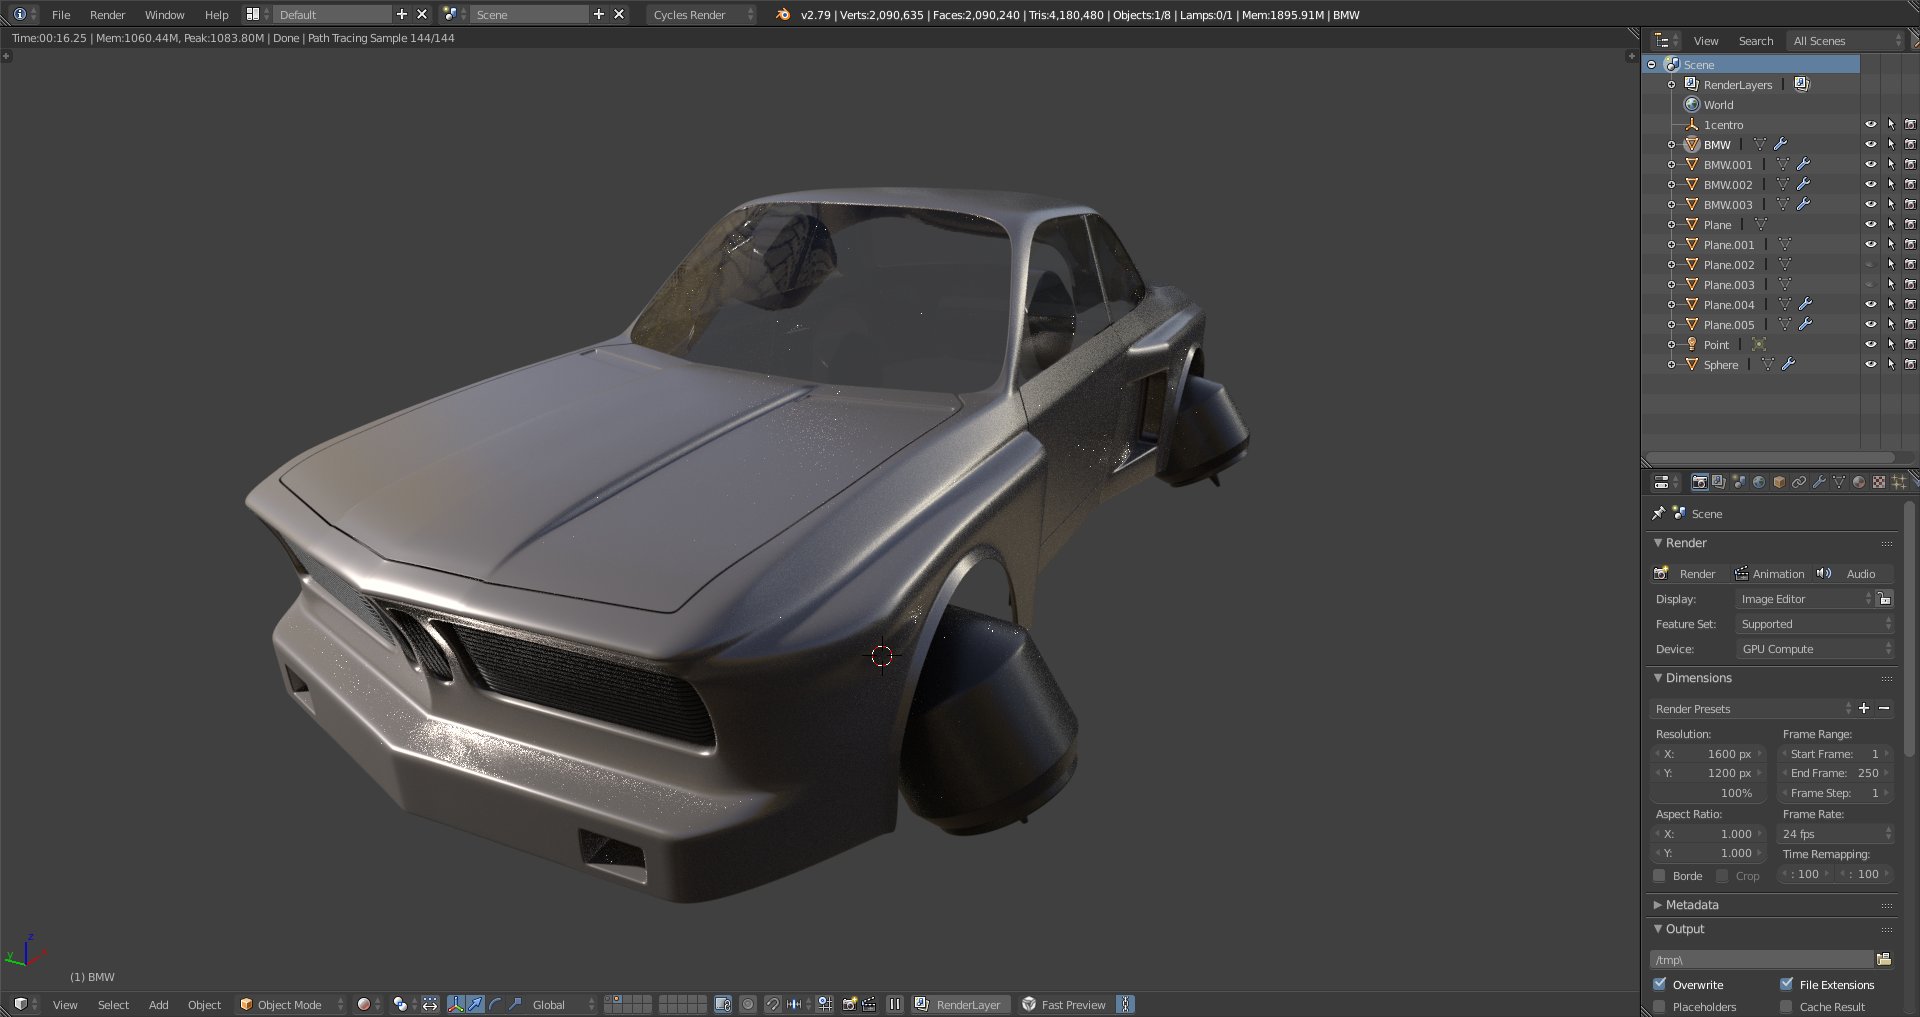Open the Feature Set Supported dropdown
Viewport: 1920px width, 1017px height.
coord(1815,623)
